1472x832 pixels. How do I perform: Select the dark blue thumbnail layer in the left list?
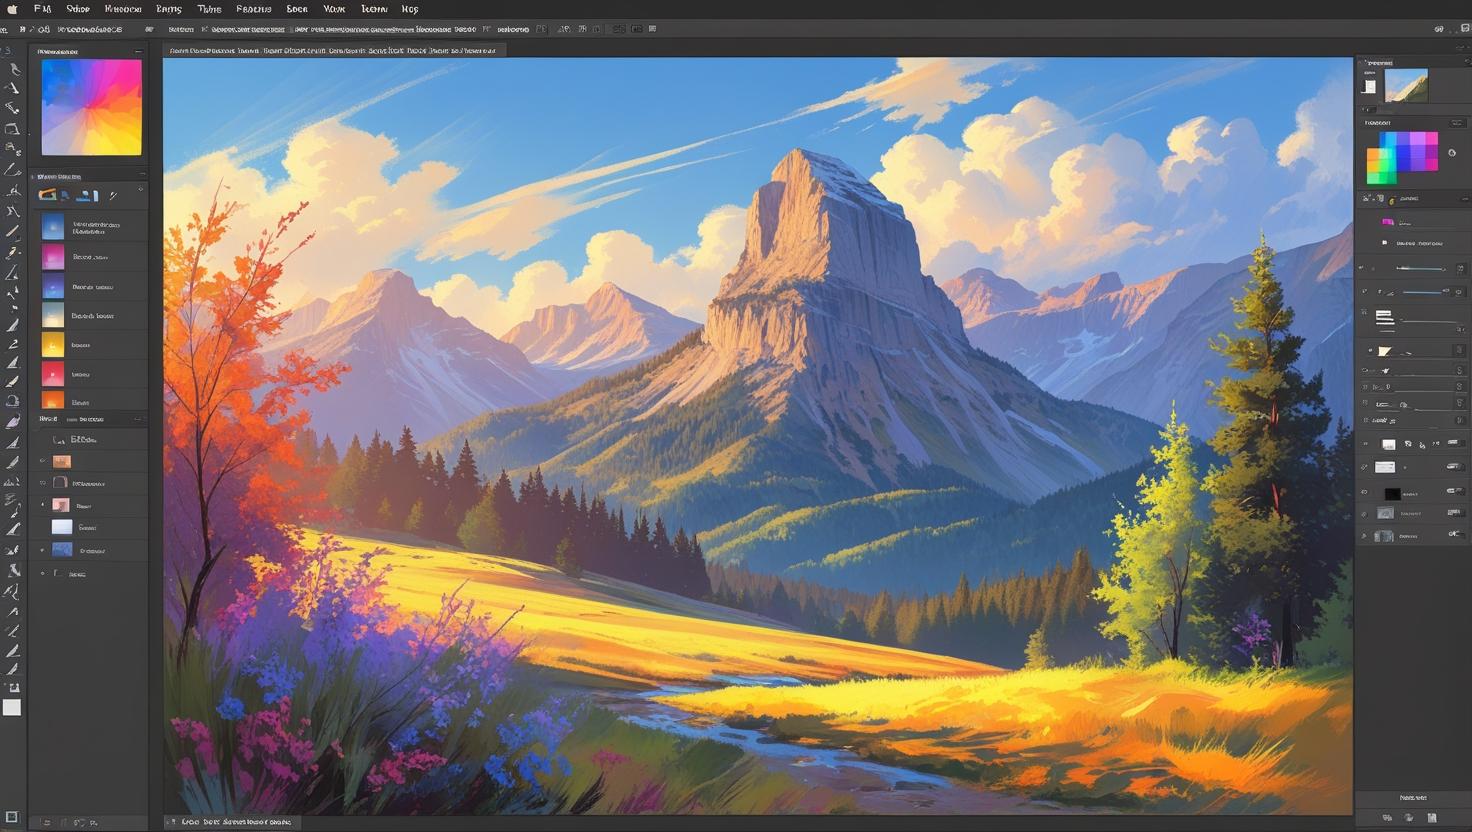(62, 550)
